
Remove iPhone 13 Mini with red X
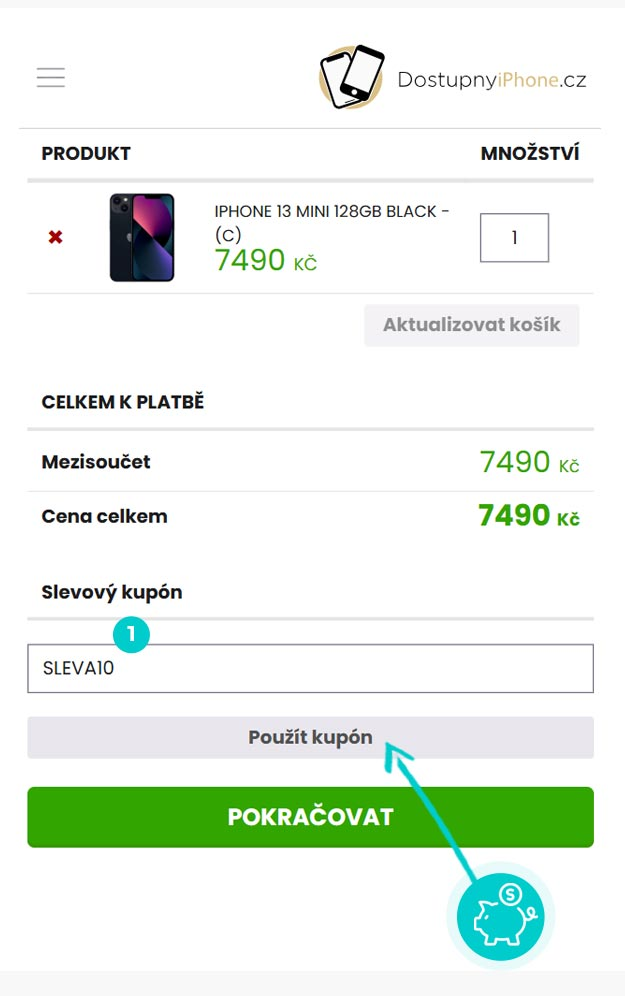click(55, 238)
